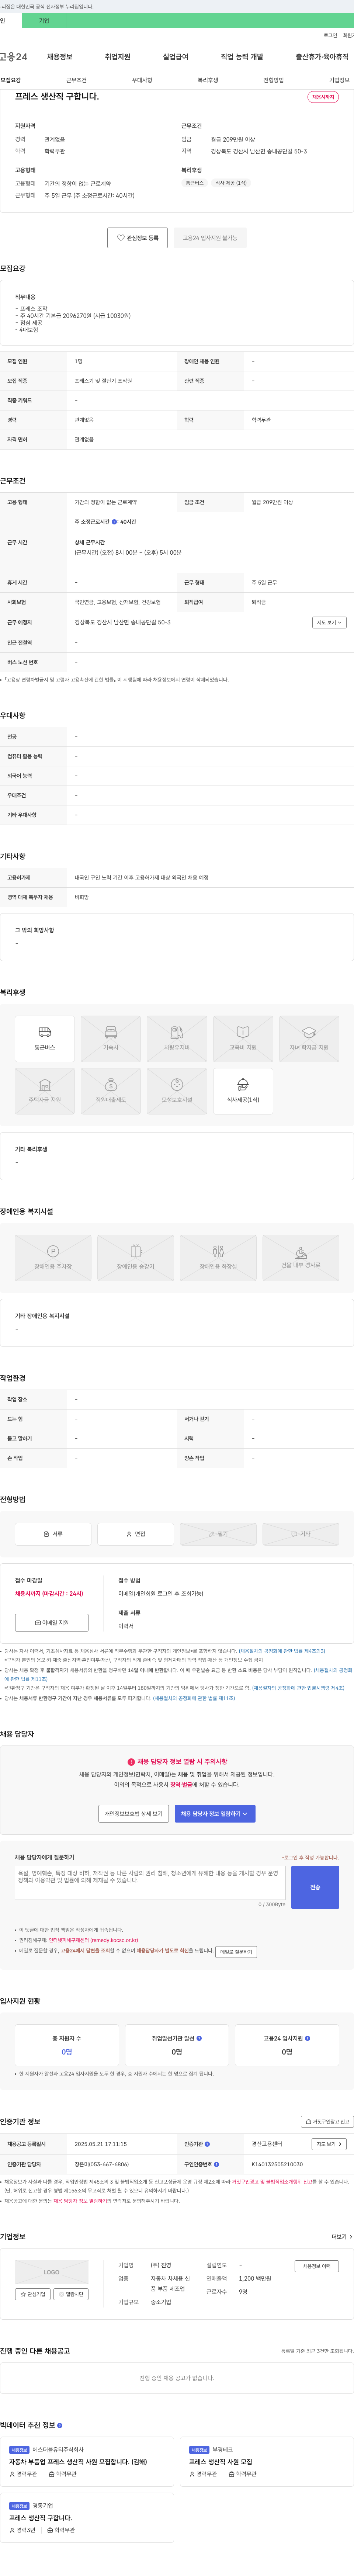Click the 식사제공(1식) meal benefit icon

click(243, 1091)
